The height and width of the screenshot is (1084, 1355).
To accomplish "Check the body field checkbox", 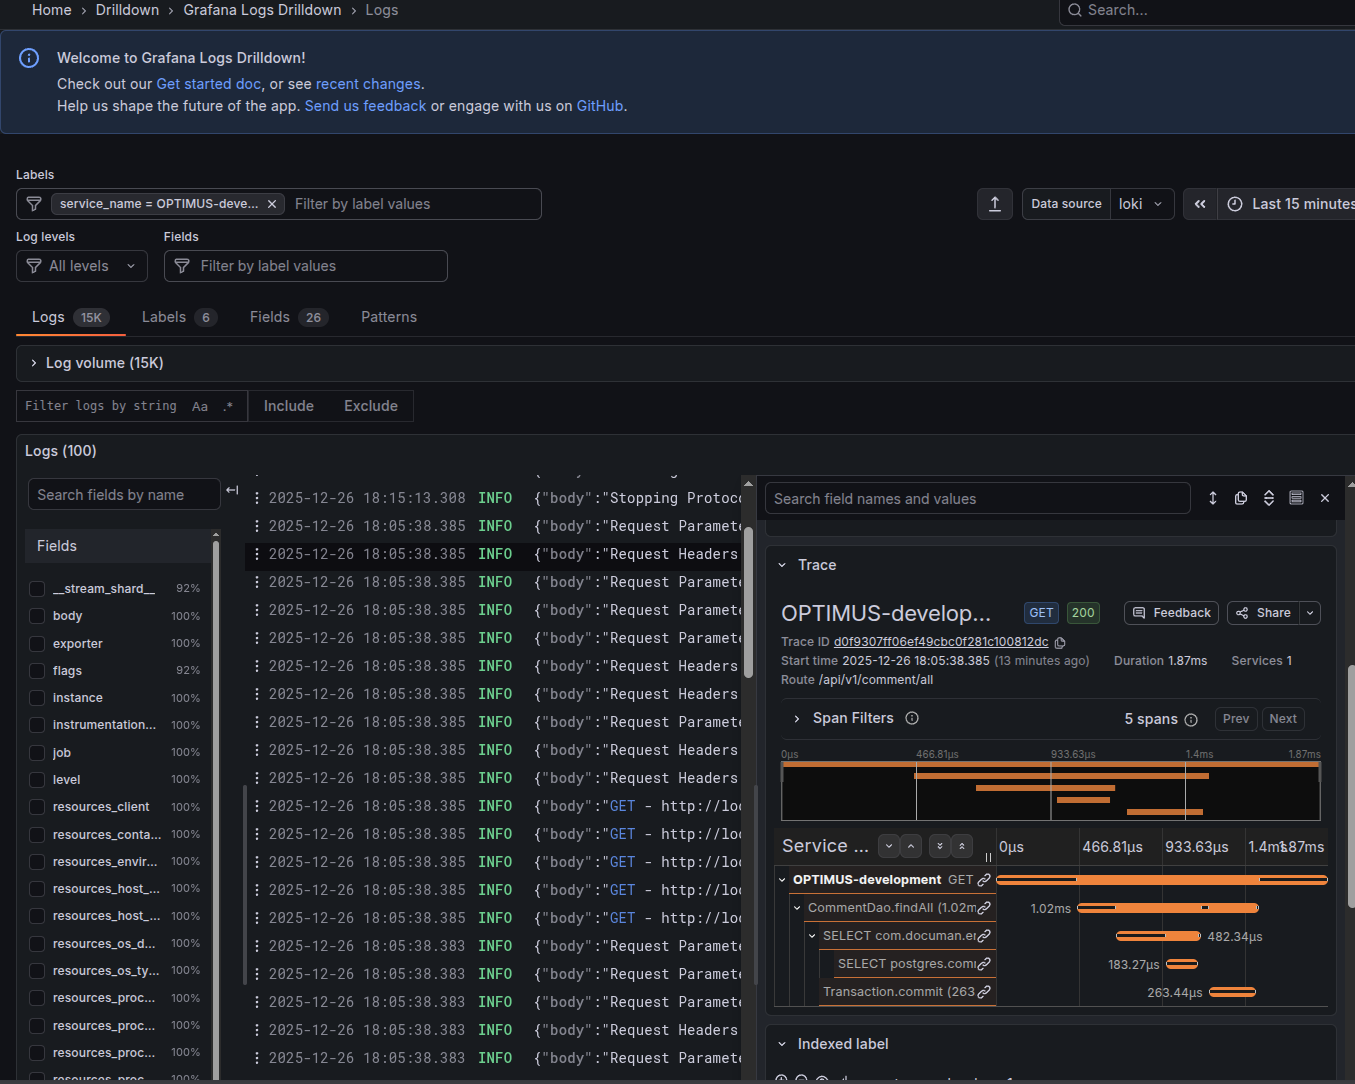I will click(37, 616).
